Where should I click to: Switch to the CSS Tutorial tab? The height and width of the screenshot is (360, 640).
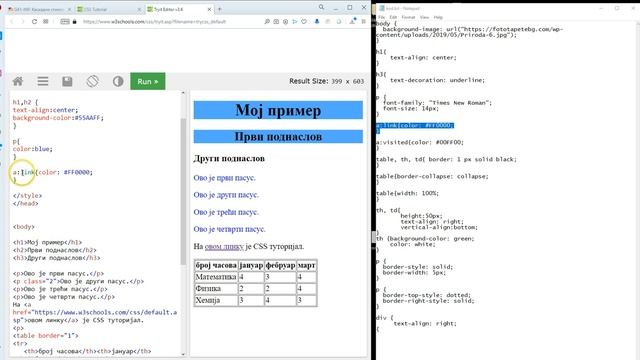[x=109, y=9]
